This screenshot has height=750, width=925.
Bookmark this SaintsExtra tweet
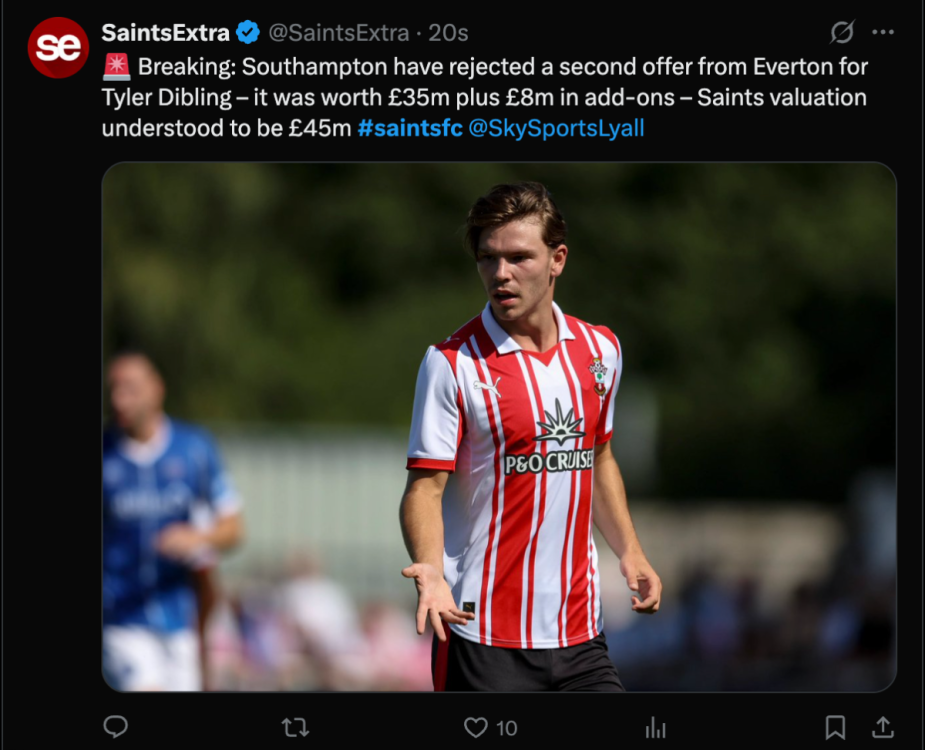tap(835, 727)
